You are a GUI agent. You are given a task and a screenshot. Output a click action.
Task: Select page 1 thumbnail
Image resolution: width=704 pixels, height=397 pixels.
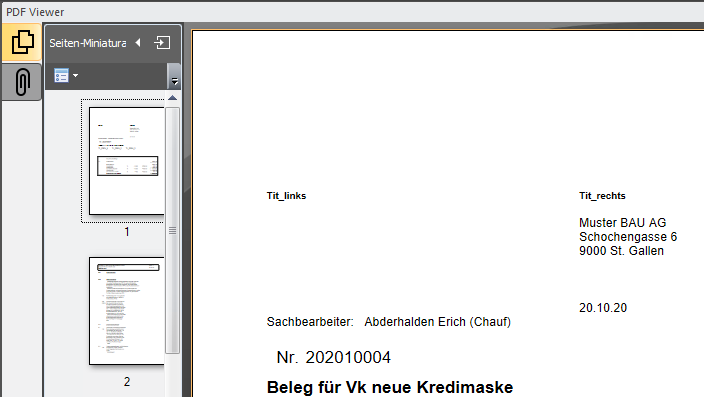point(127,161)
